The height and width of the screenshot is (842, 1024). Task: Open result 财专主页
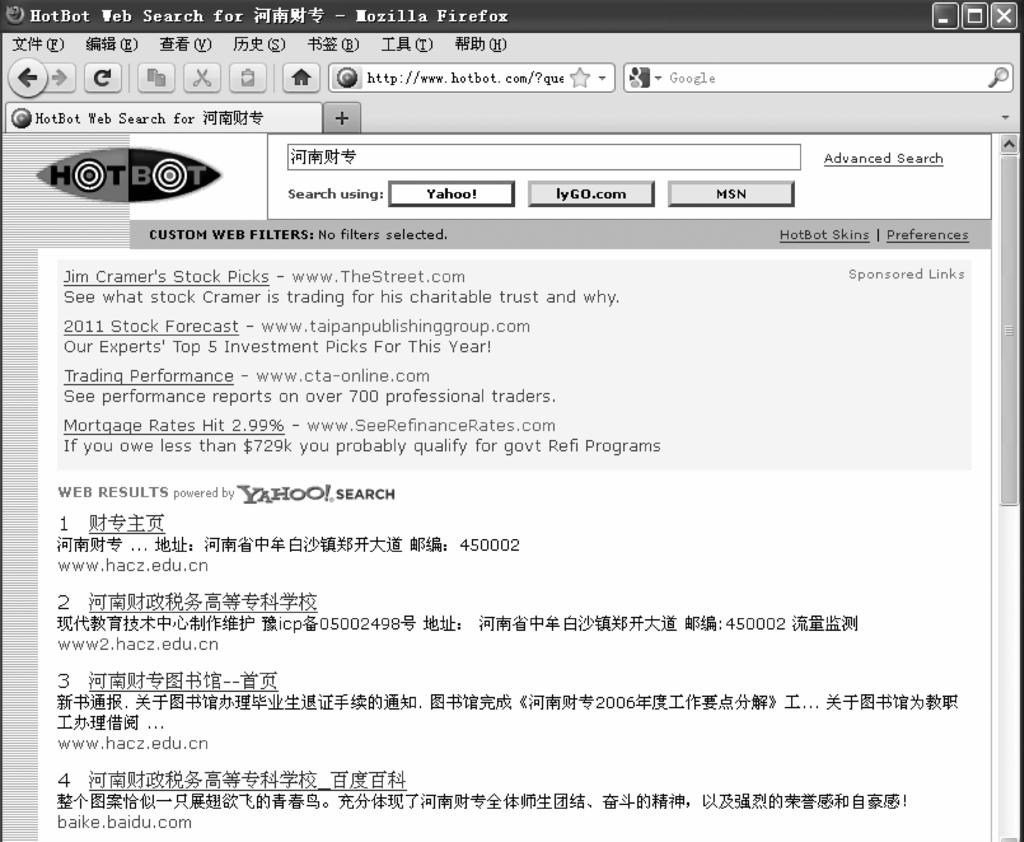pos(126,523)
